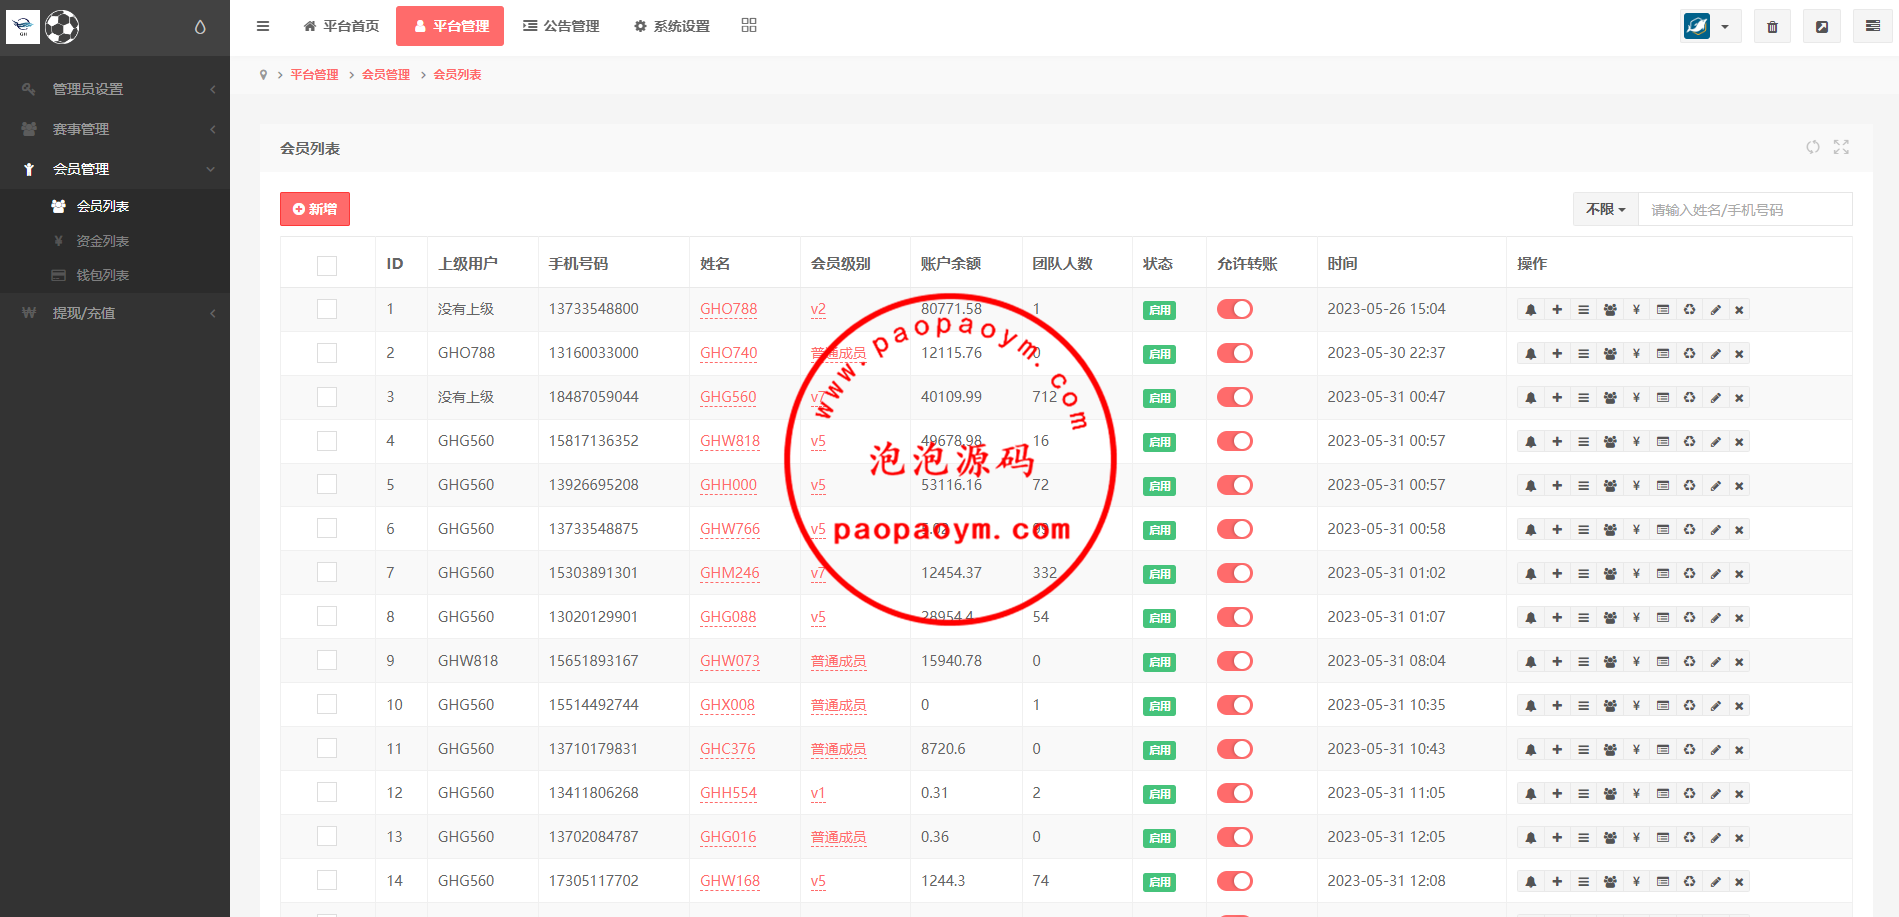
Task: Click the time cell 2023-05-31 12:08
Action: [x=1386, y=881]
